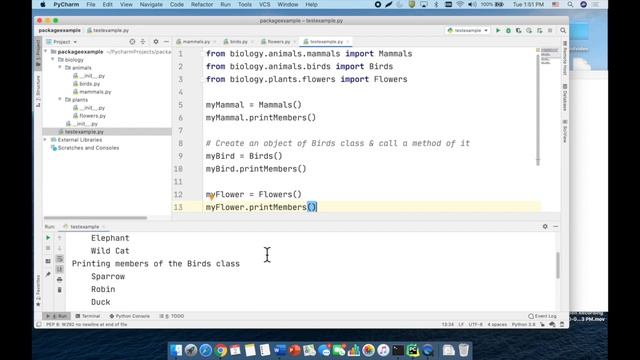Viewport: 640px width, 360px height.
Task: Open Chrome from the Dock
Action: click(x=221, y=350)
